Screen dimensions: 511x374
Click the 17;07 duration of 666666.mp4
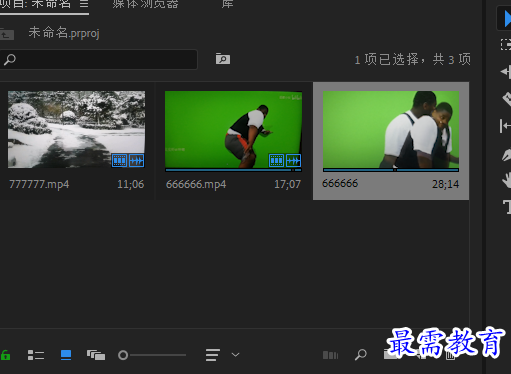click(287, 184)
